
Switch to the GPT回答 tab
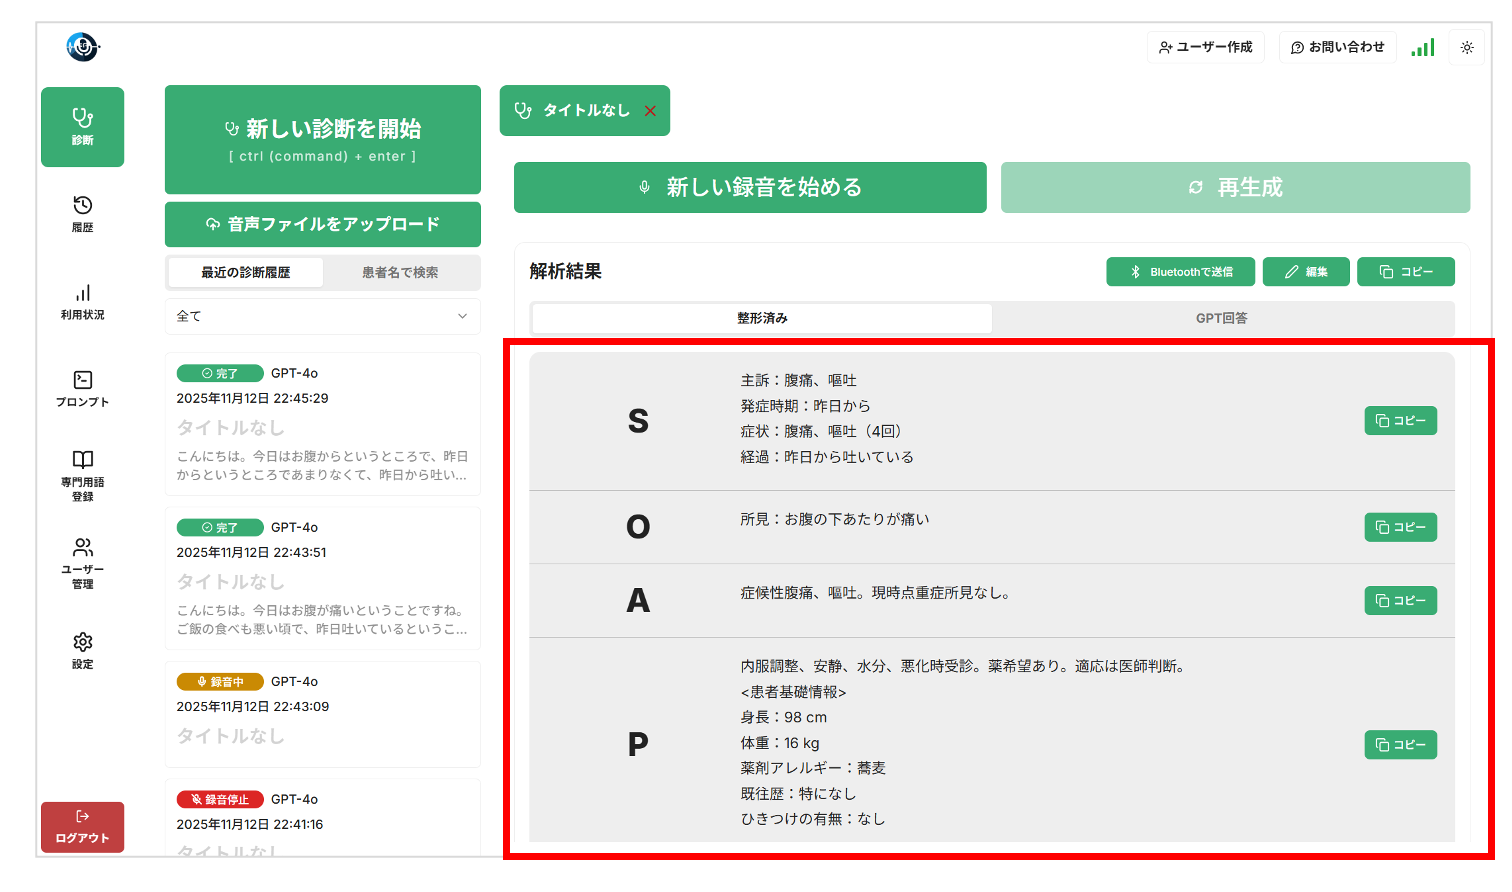tap(1221, 318)
